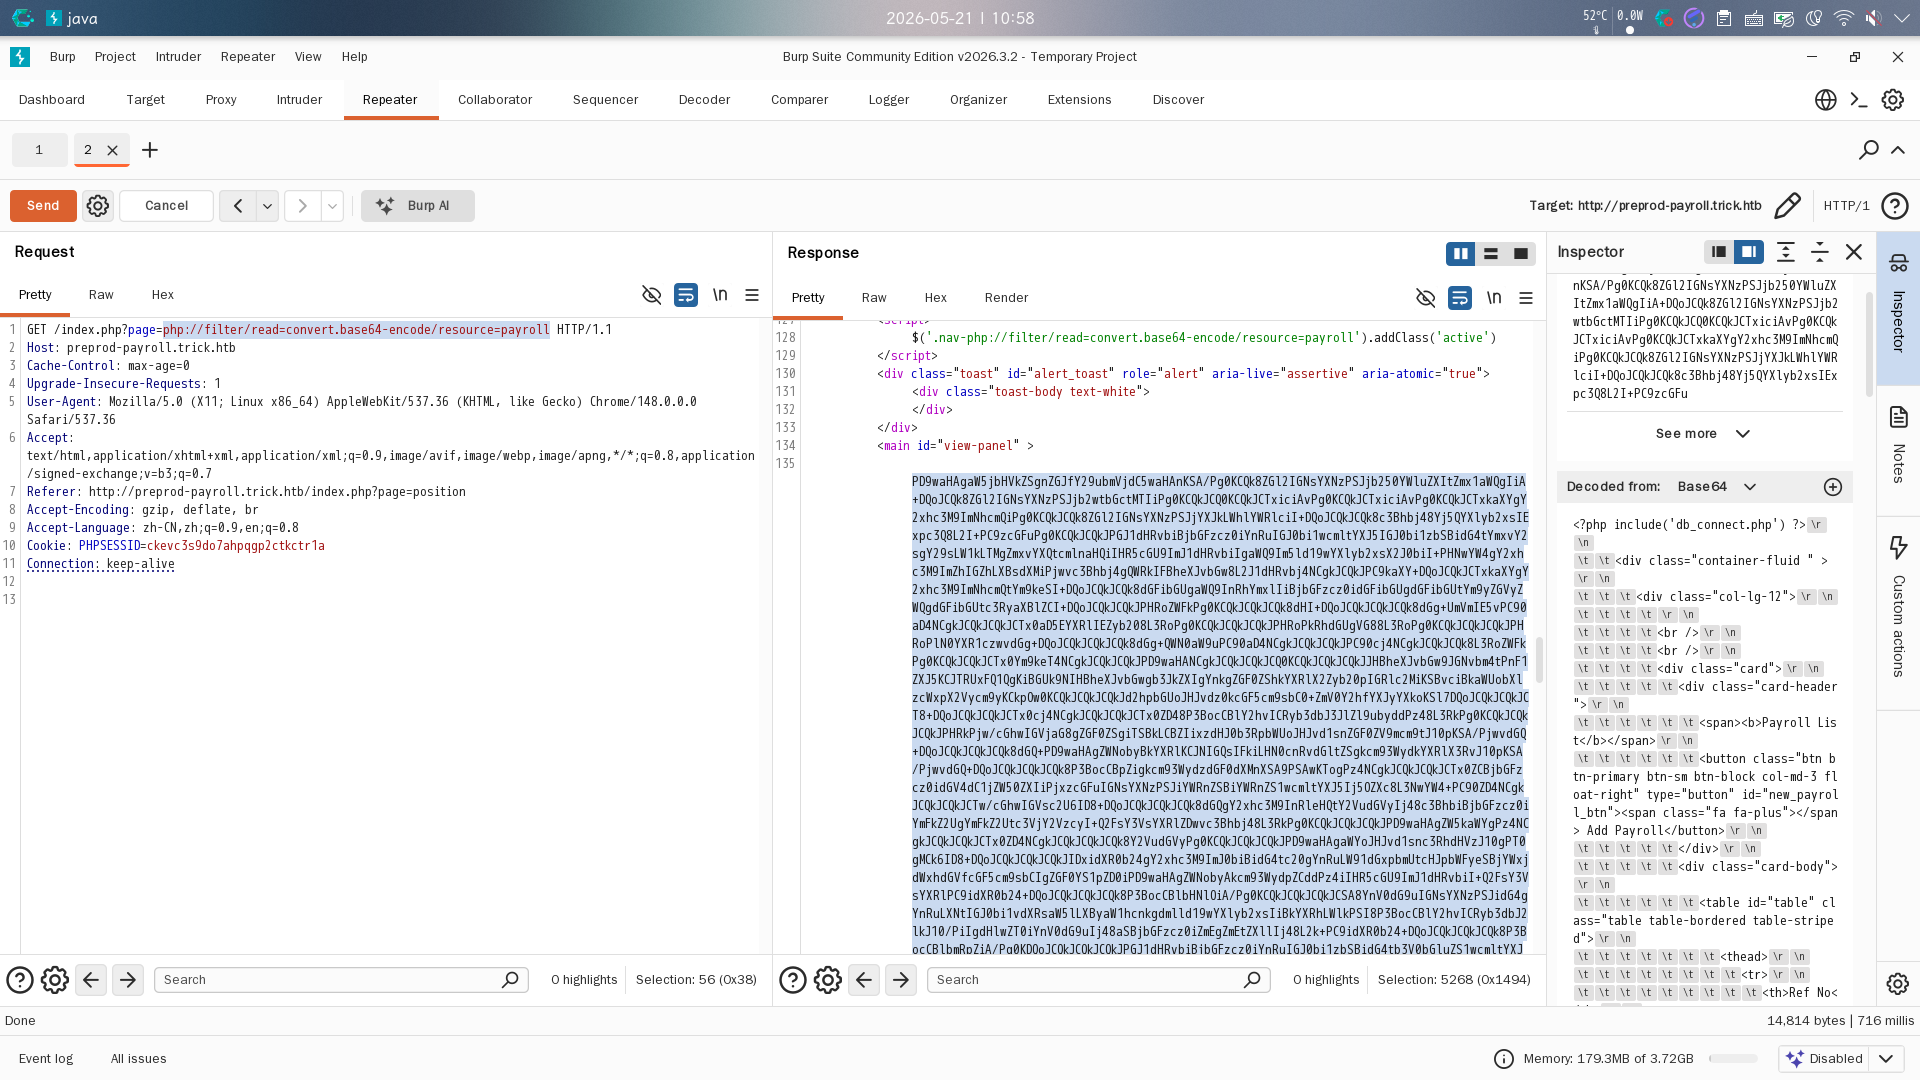Viewport: 1920px width, 1080px height.
Task: Select side-by-side request/response layout
Action: click(1461, 254)
